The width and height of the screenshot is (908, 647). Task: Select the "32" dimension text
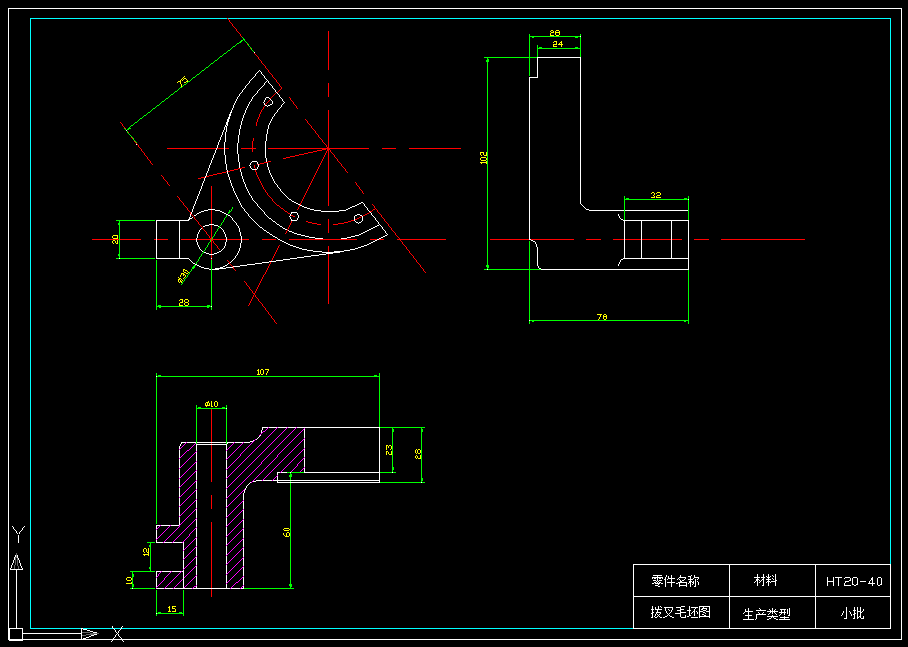656,195
